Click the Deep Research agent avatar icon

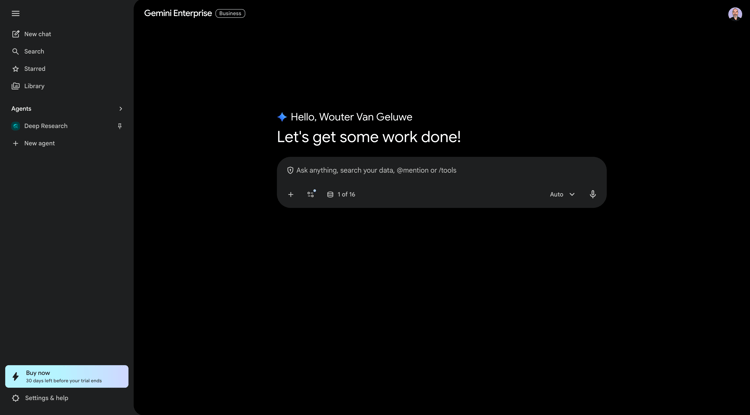click(x=15, y=126)
